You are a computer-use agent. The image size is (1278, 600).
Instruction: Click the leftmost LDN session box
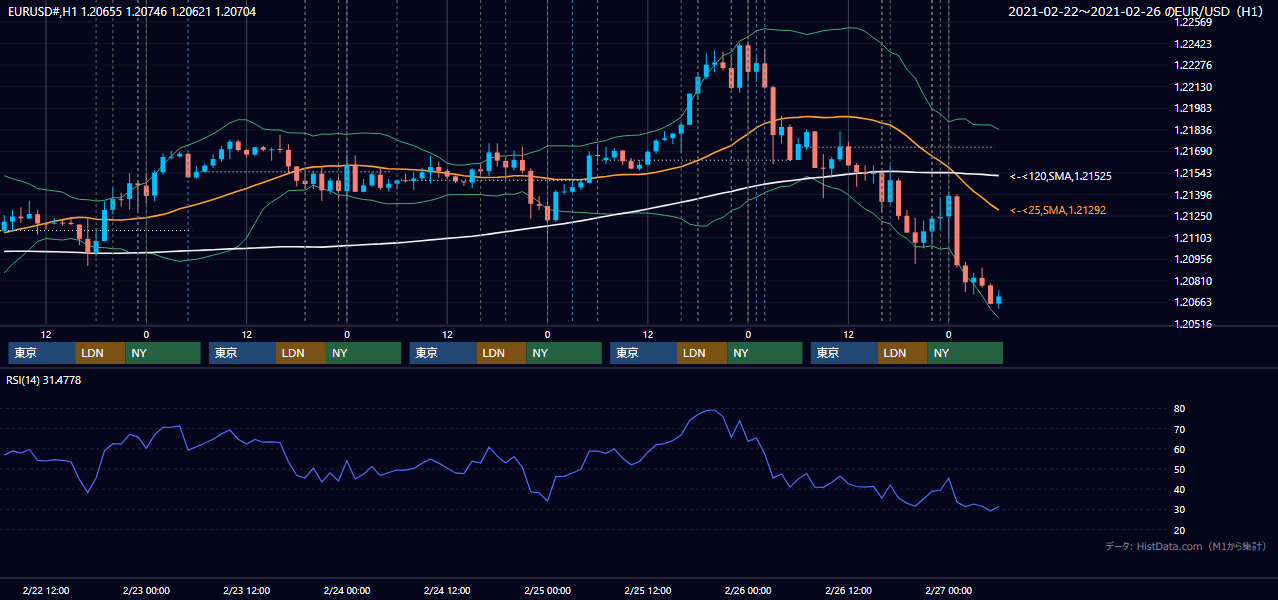pos(100,353)
